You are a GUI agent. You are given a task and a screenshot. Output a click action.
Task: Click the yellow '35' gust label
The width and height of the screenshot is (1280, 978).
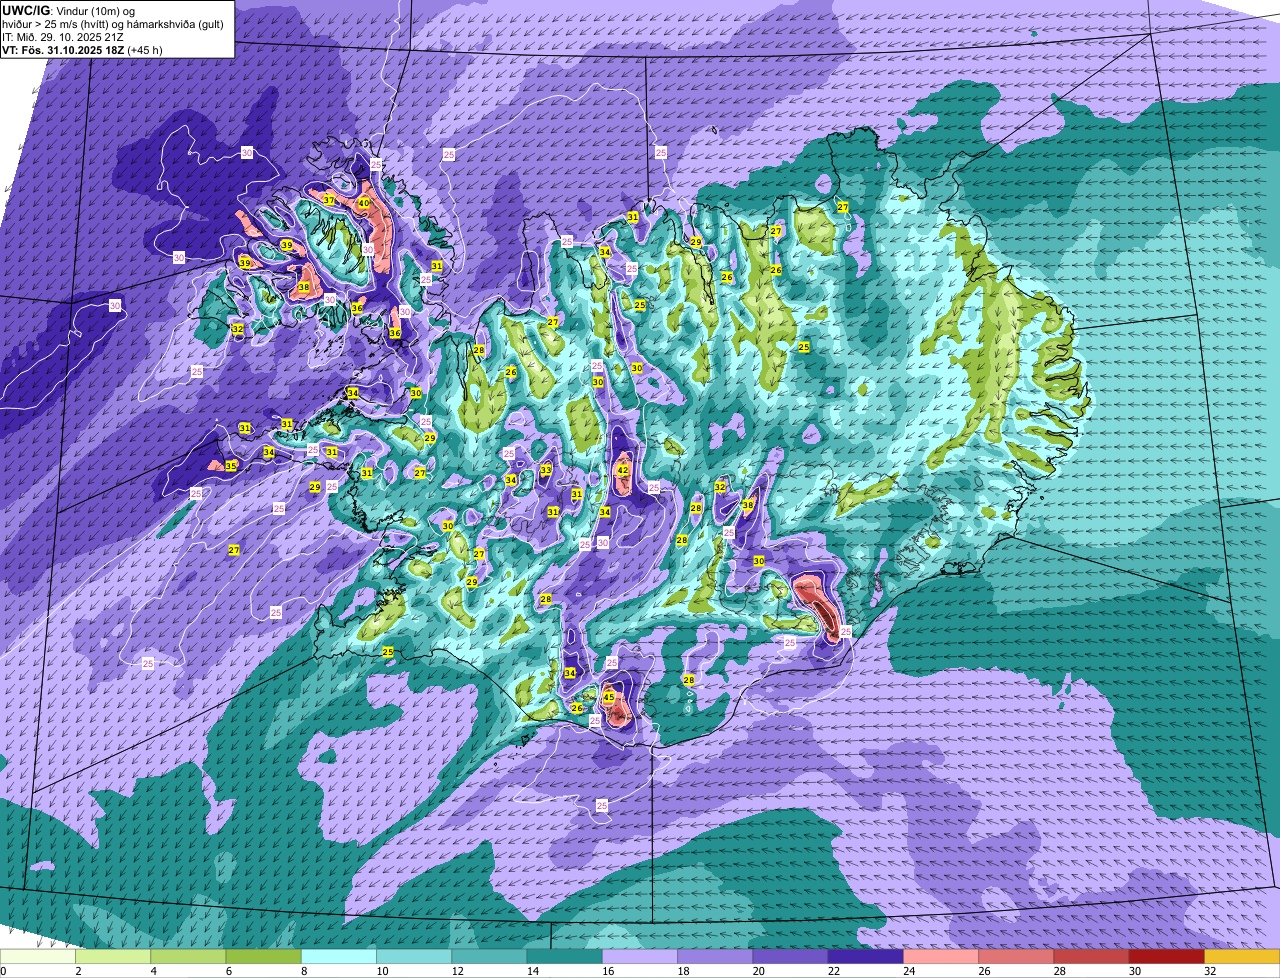(230, 466)
